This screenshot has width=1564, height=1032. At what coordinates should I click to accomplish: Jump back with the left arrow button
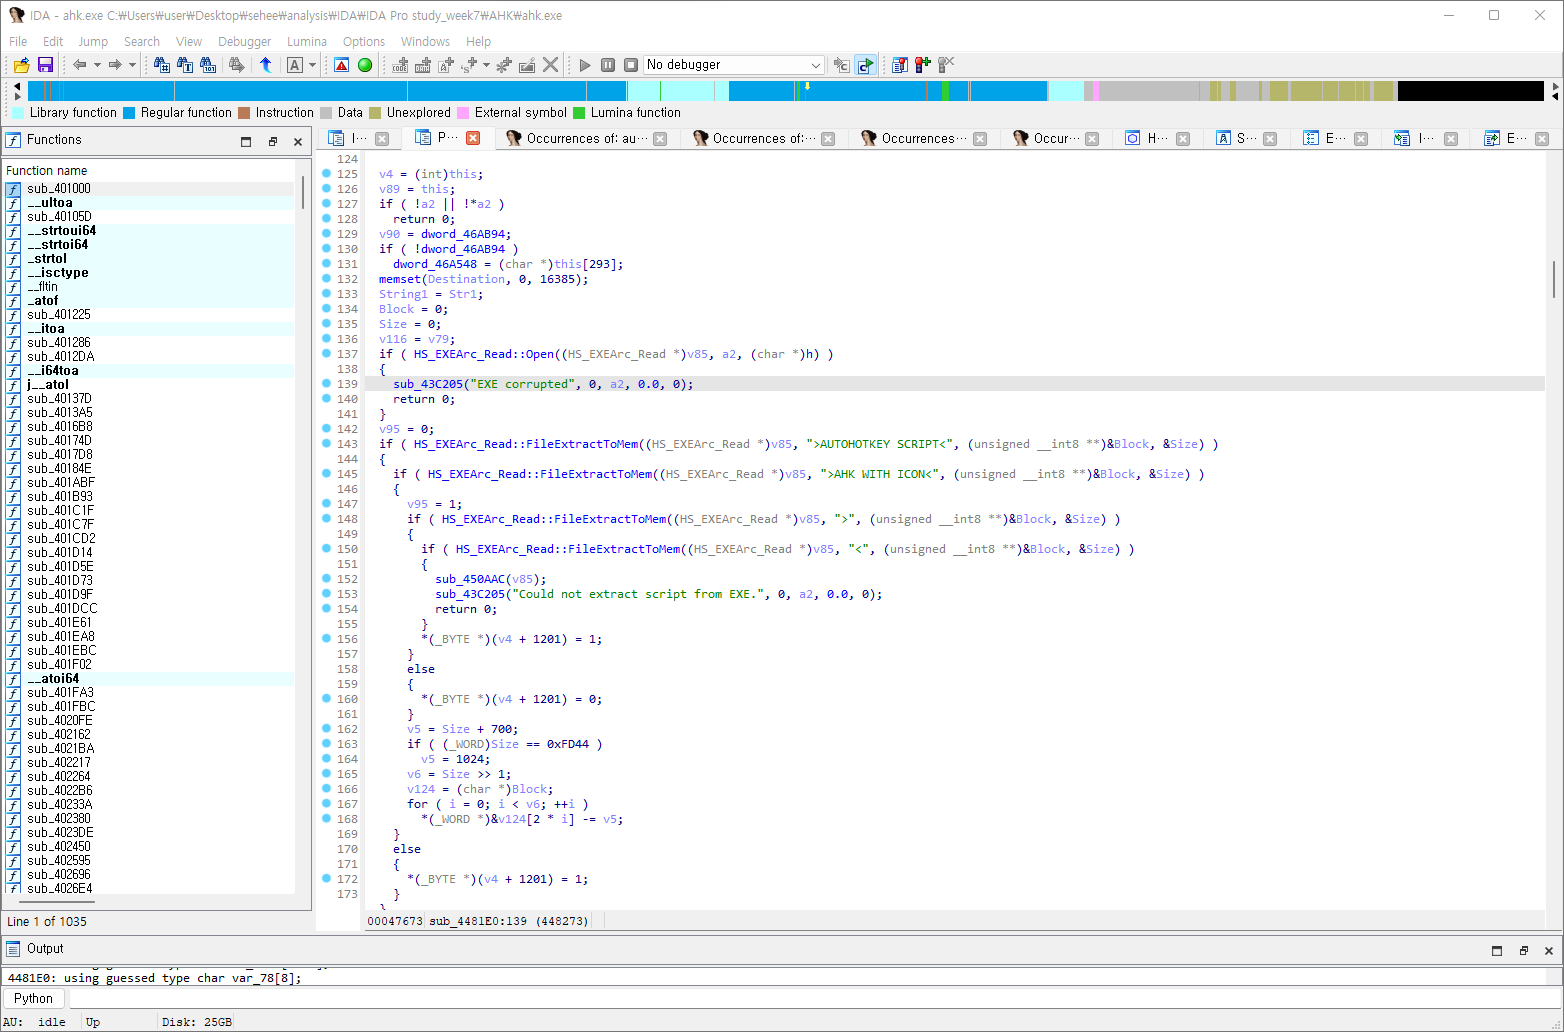79,65
